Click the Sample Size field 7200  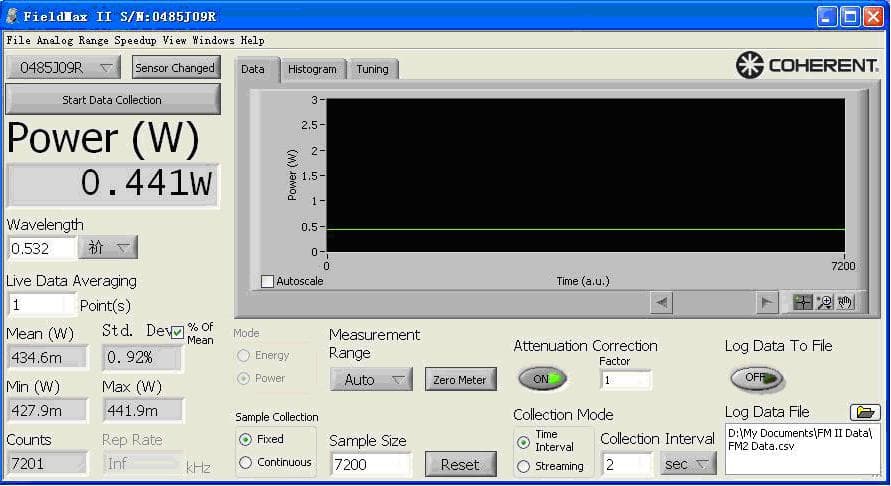[x=371, y=464]
